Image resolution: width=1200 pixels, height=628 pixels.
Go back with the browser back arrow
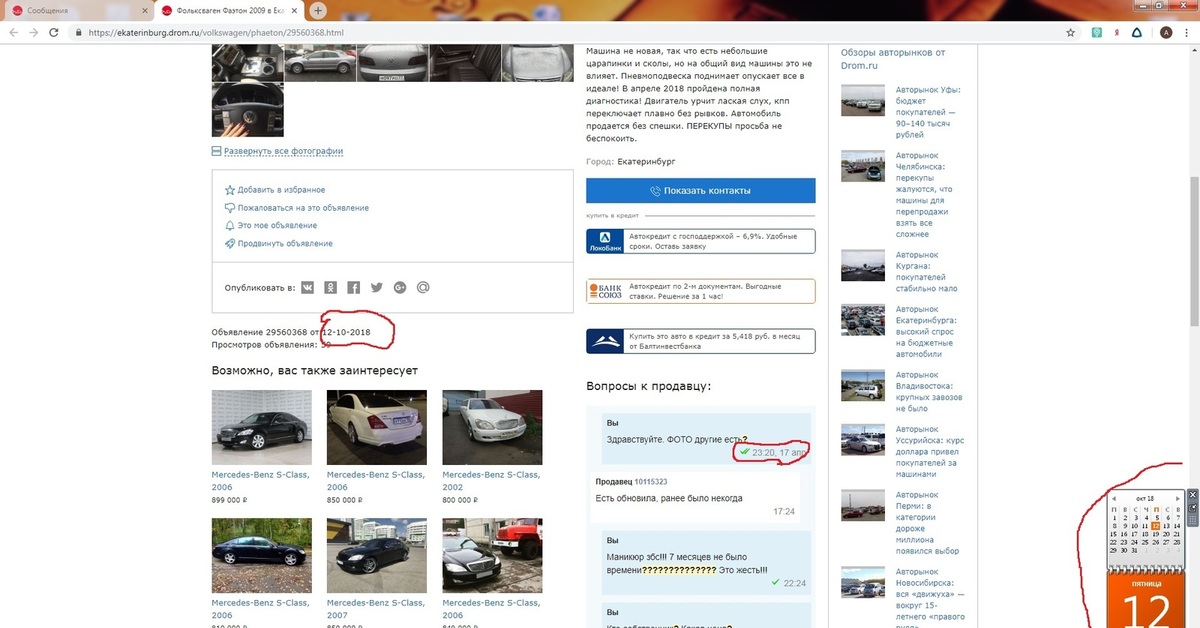point(13,32)
